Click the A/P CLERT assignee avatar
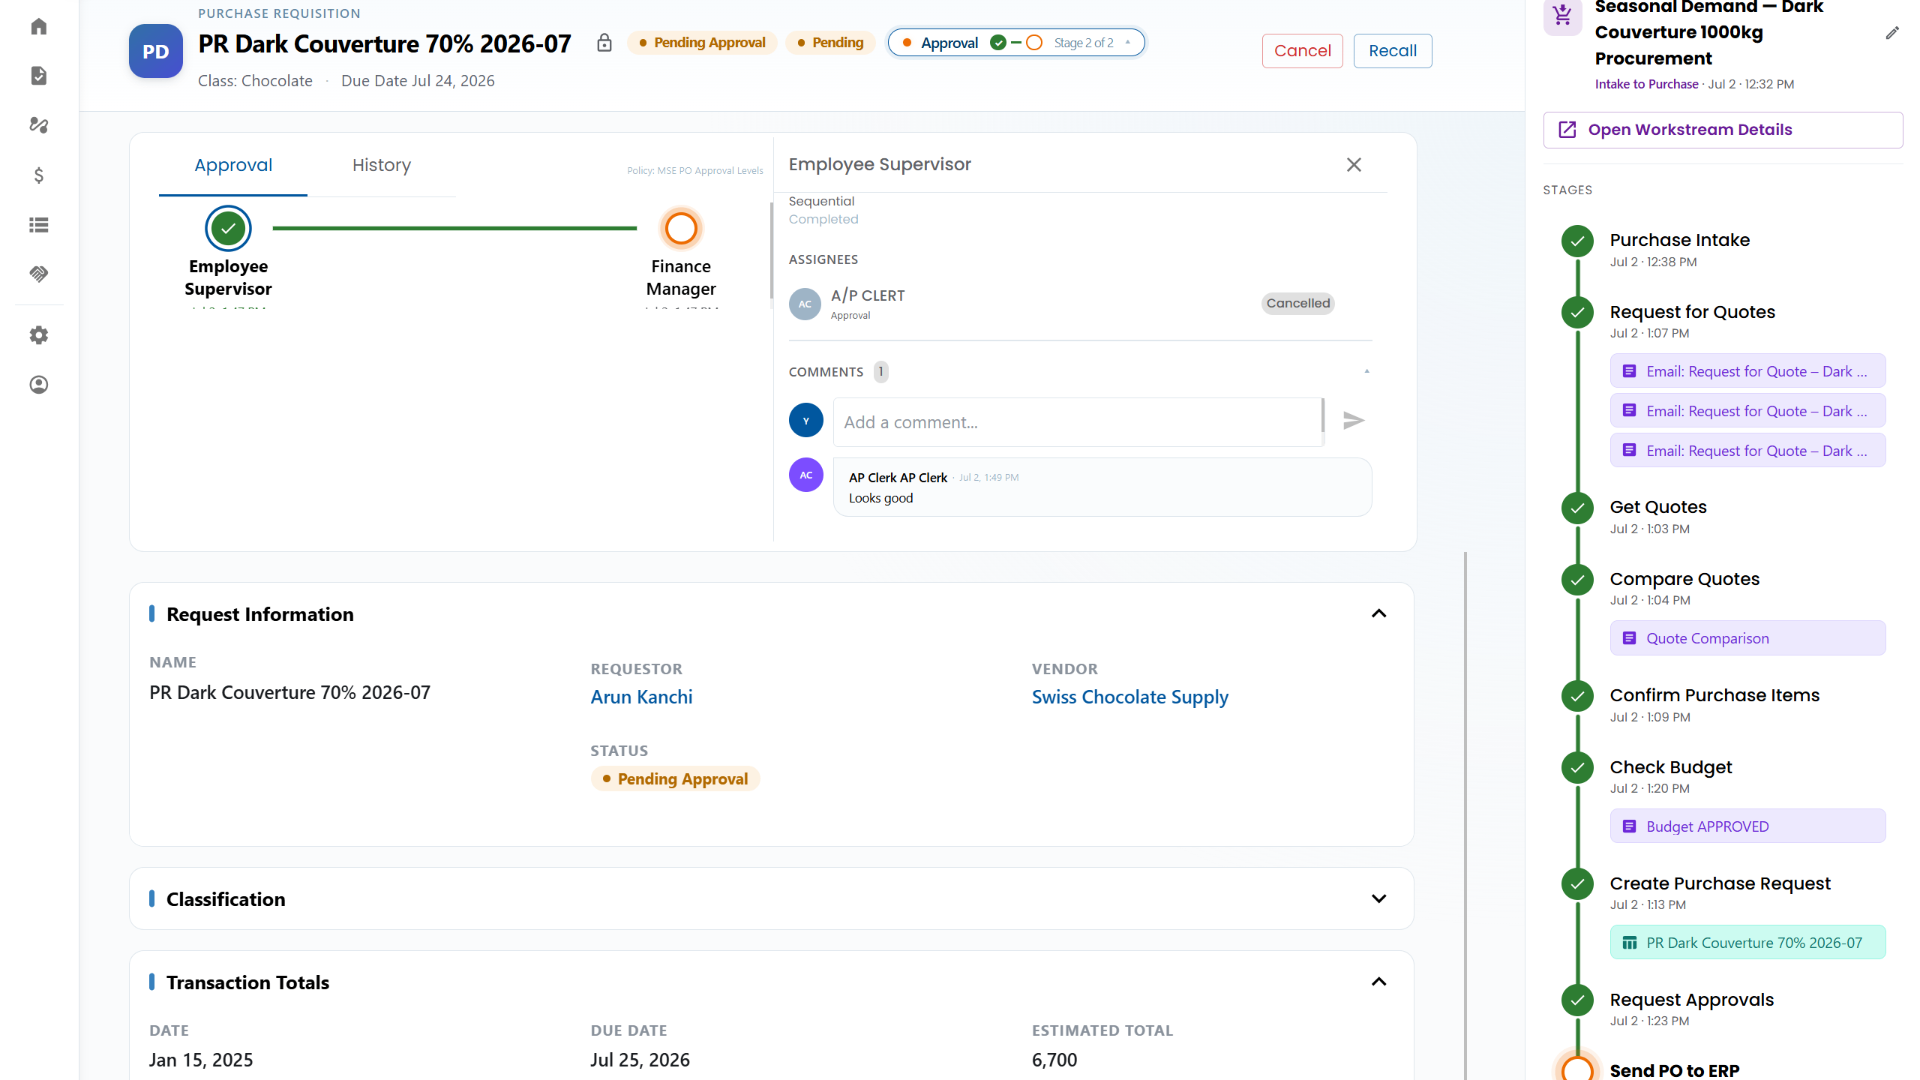 (x=805, y=304)
